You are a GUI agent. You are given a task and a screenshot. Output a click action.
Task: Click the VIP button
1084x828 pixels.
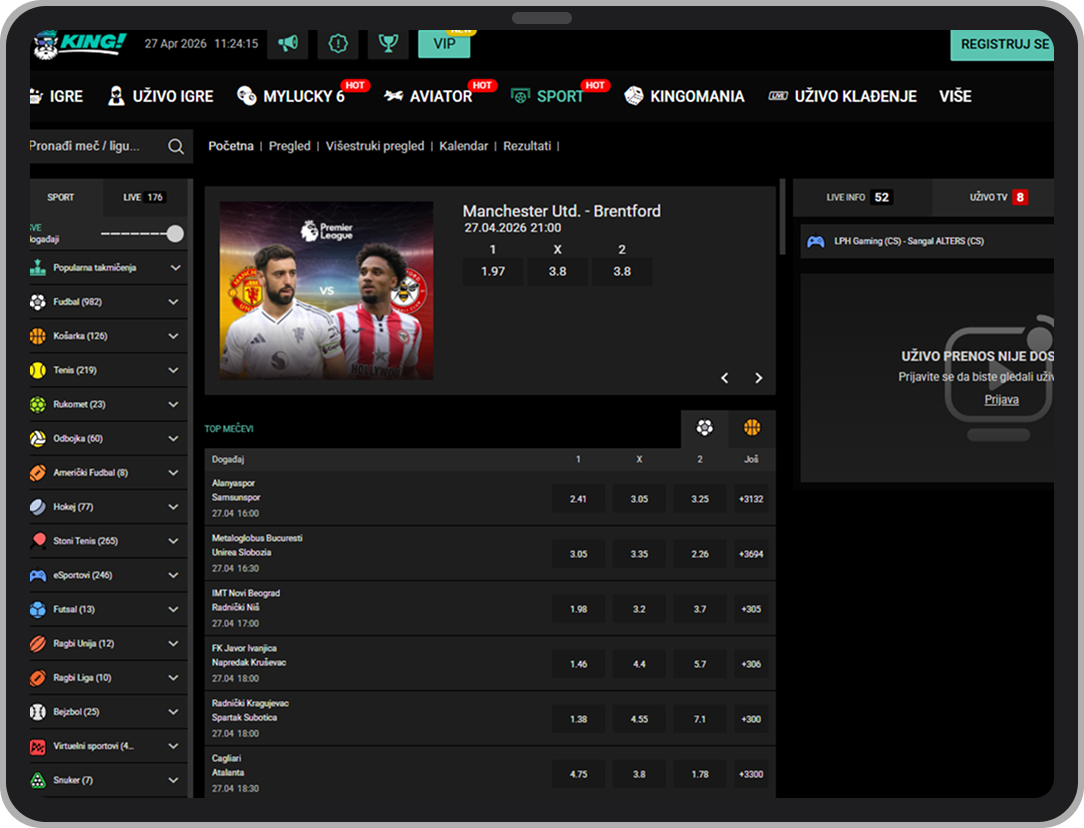(x=444, y=44)
